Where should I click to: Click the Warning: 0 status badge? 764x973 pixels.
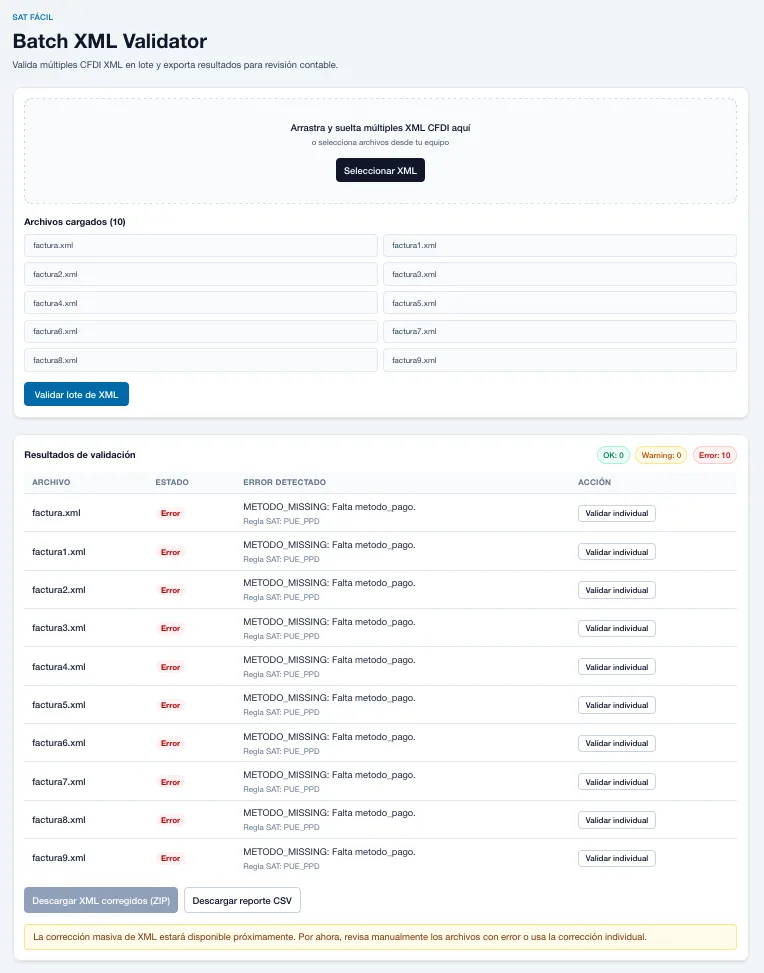tap(660, 455)
